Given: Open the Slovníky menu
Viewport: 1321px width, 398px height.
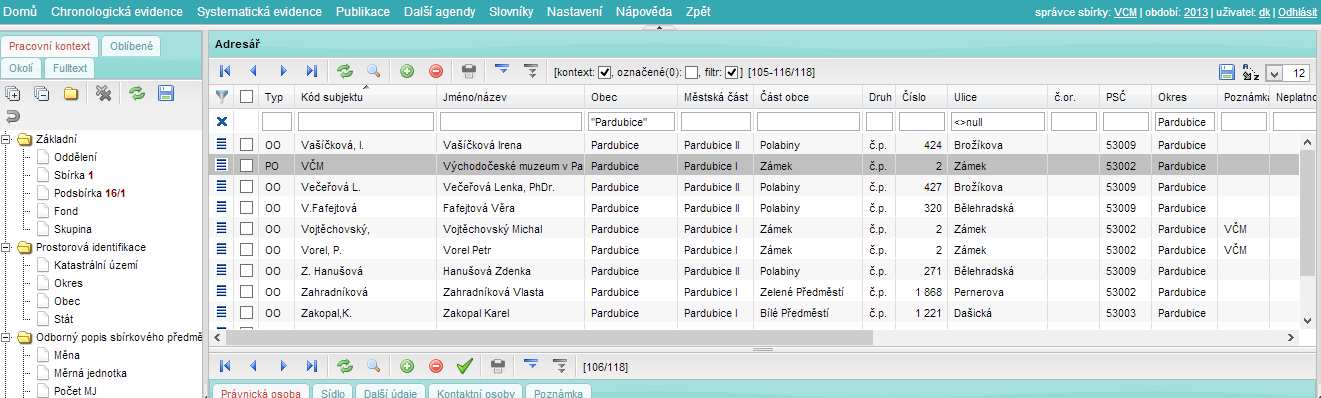Looking at the screenshot, I should coord(511,11).
